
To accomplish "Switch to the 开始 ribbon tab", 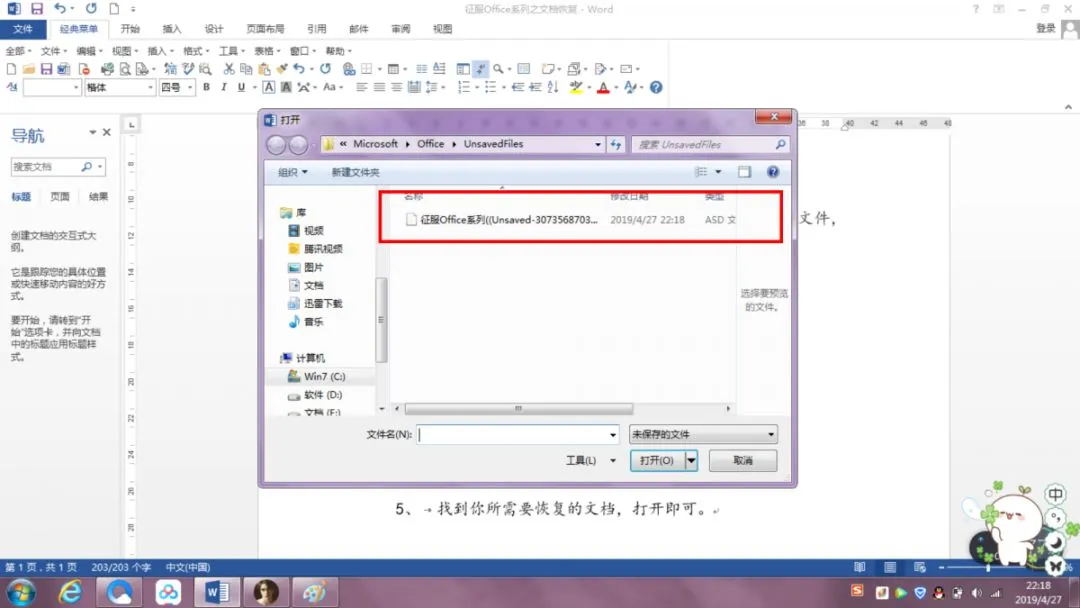I will pyautogui.click(x=130, y=29).
